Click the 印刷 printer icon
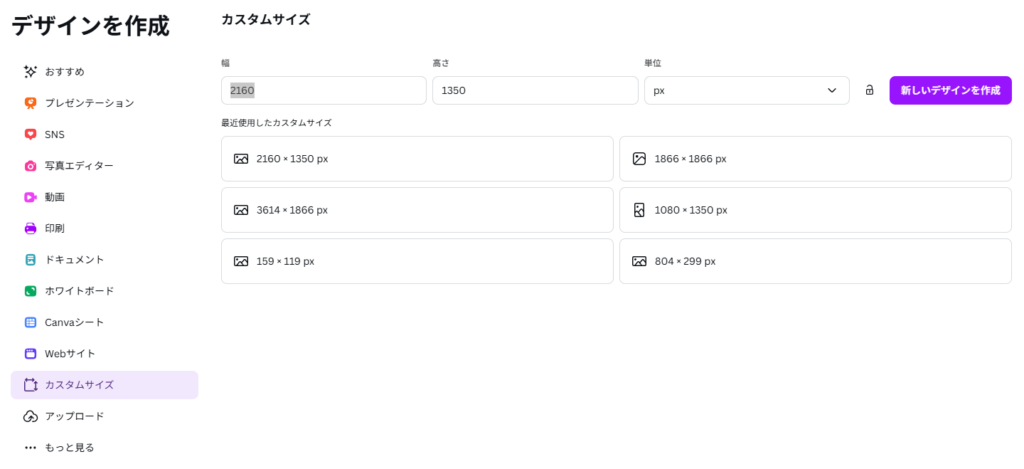 coord(30,228)
